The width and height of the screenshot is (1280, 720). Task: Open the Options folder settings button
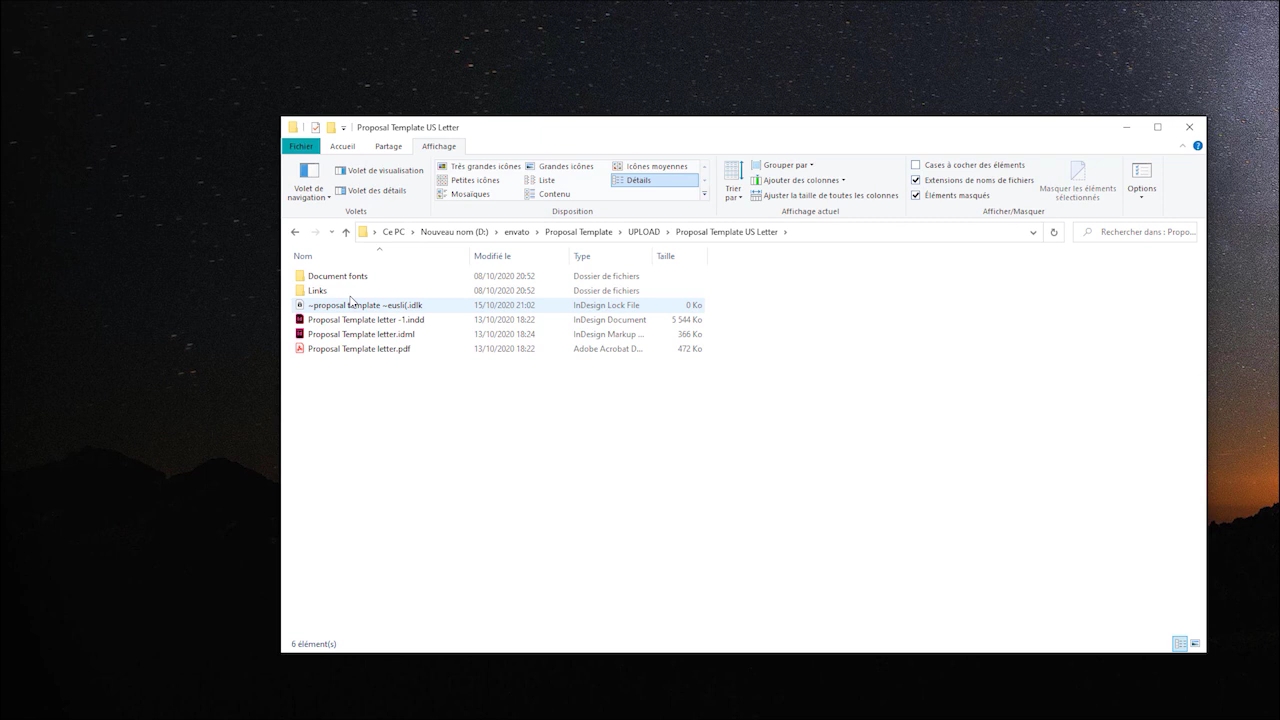point(1141,180)
